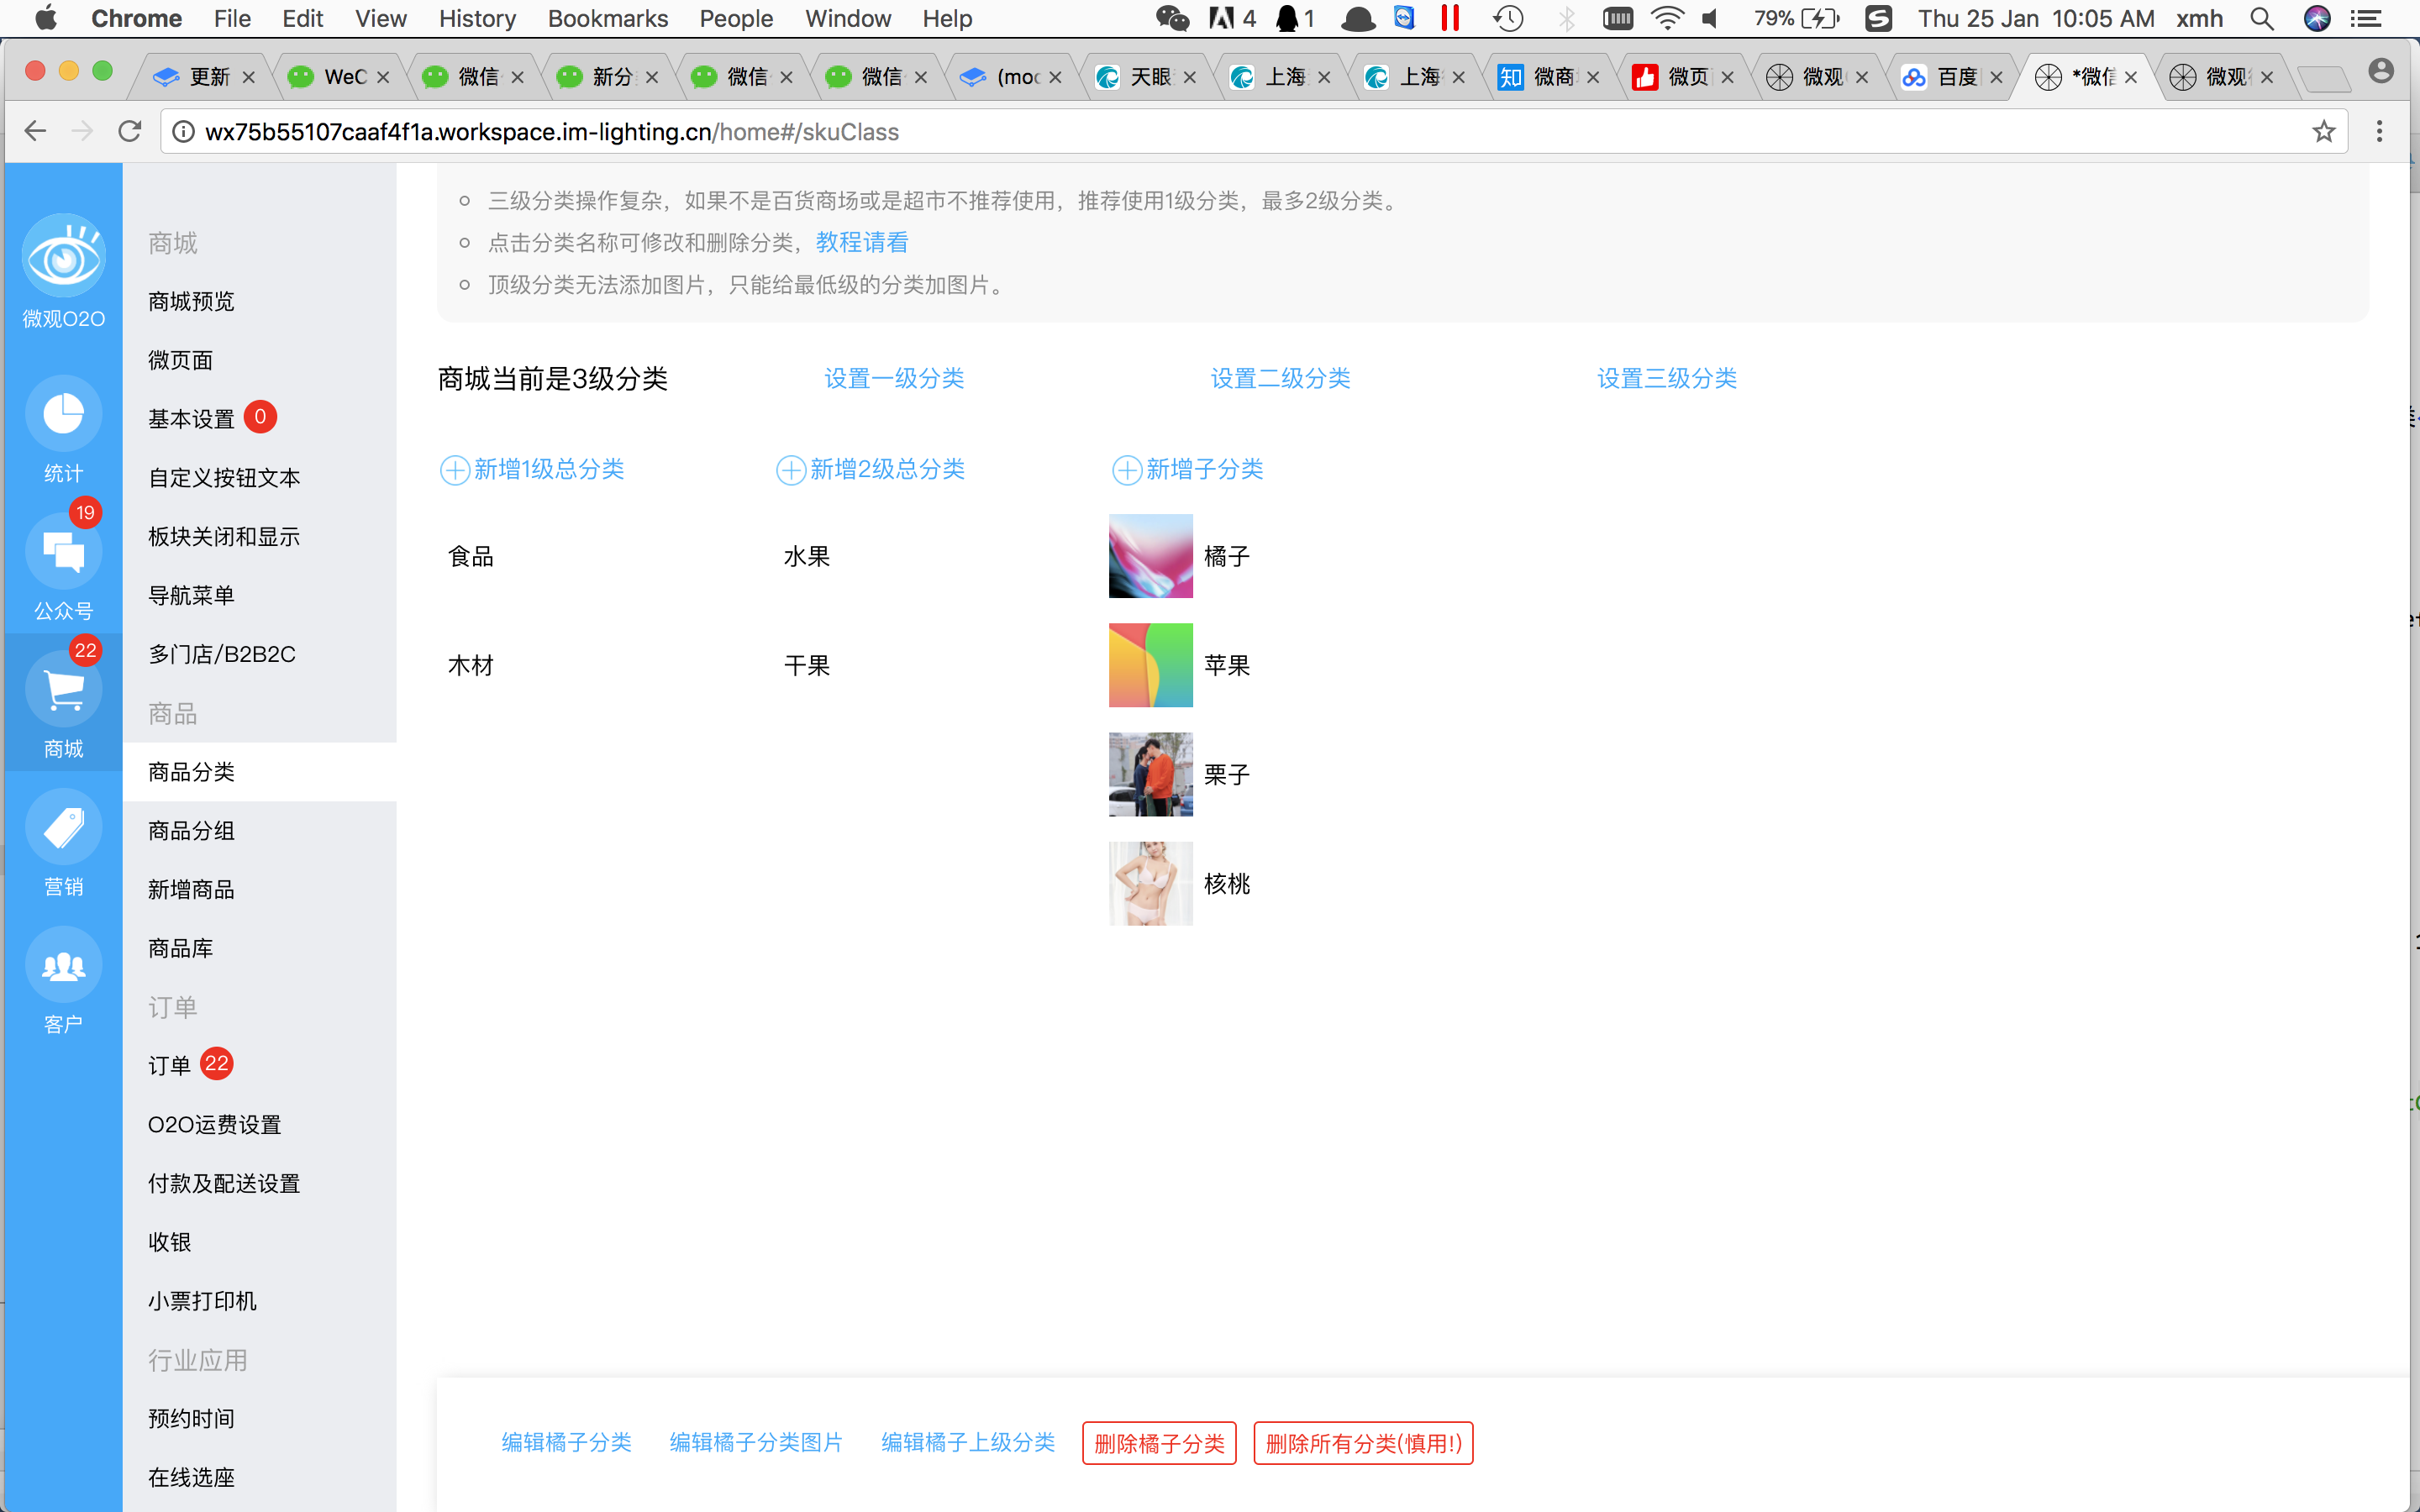Click the 删除橘子分类 button
2420x1512 pixels.
pos(1159,1443)
